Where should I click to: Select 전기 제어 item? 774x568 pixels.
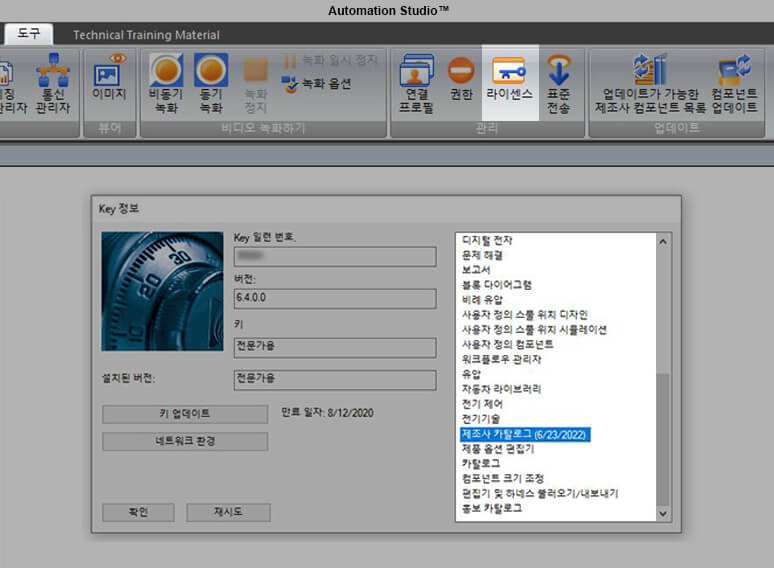click(482, 404)
